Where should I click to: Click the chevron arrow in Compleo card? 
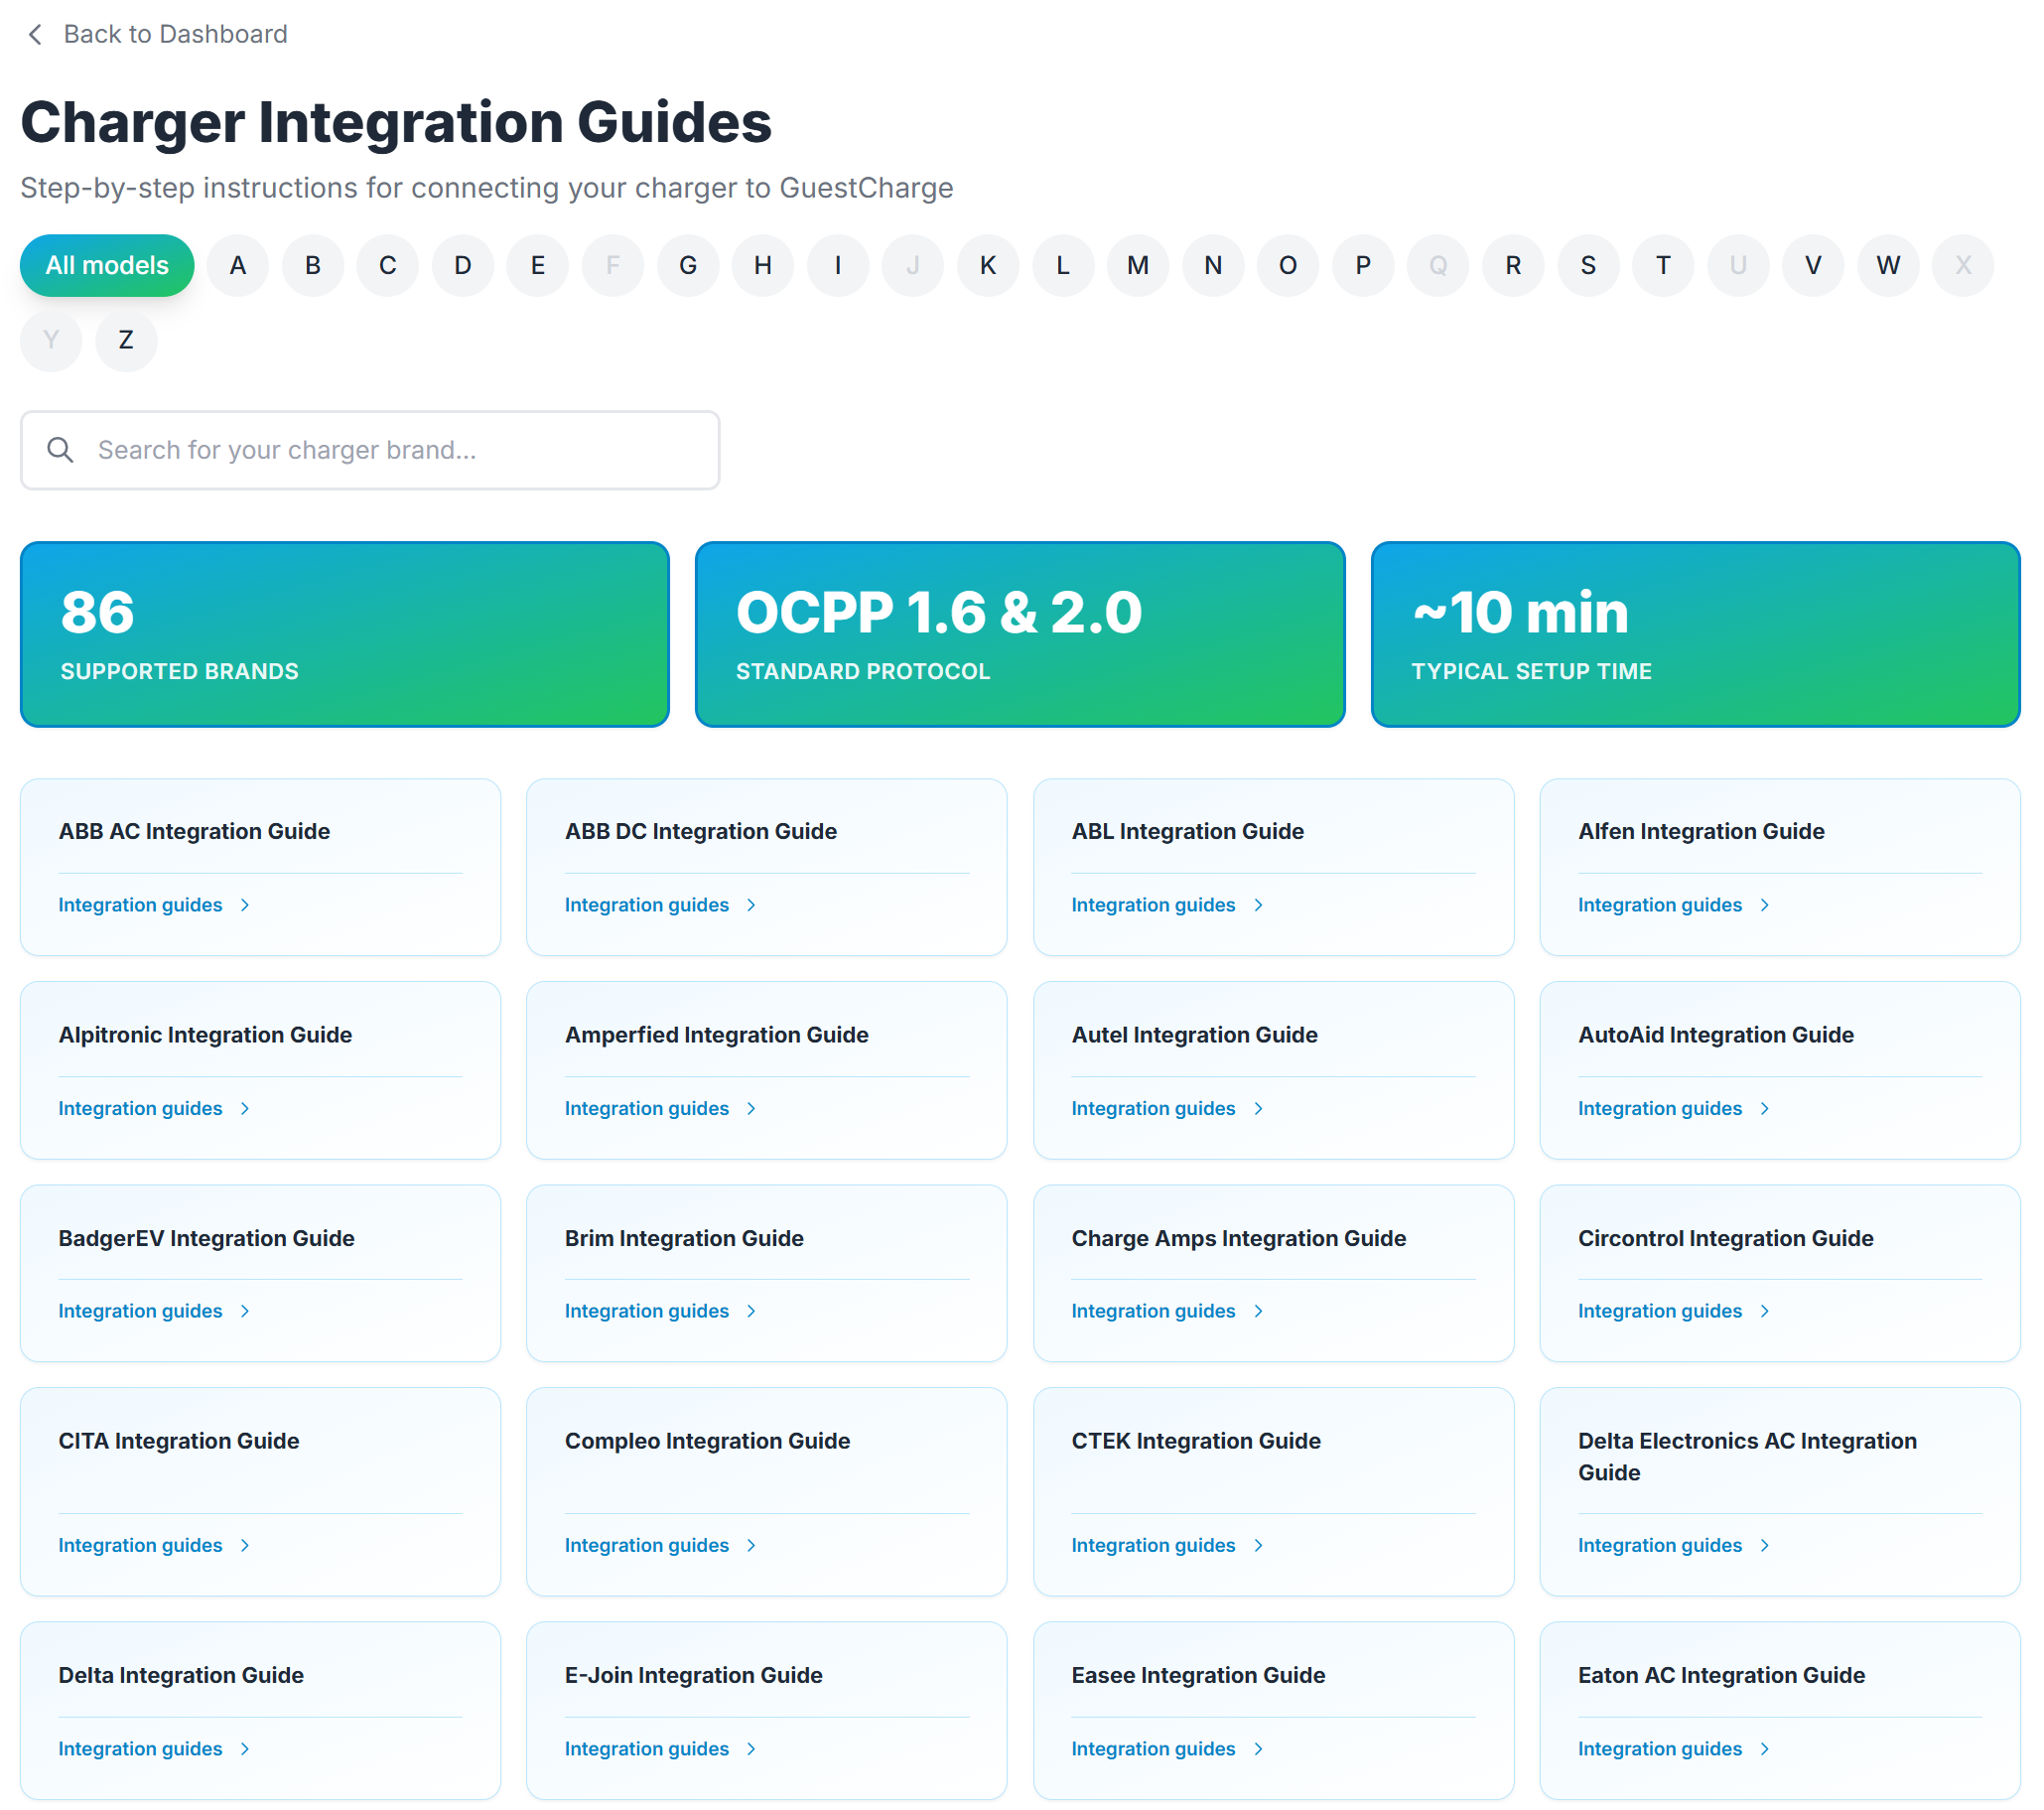tap(751, 1545)
